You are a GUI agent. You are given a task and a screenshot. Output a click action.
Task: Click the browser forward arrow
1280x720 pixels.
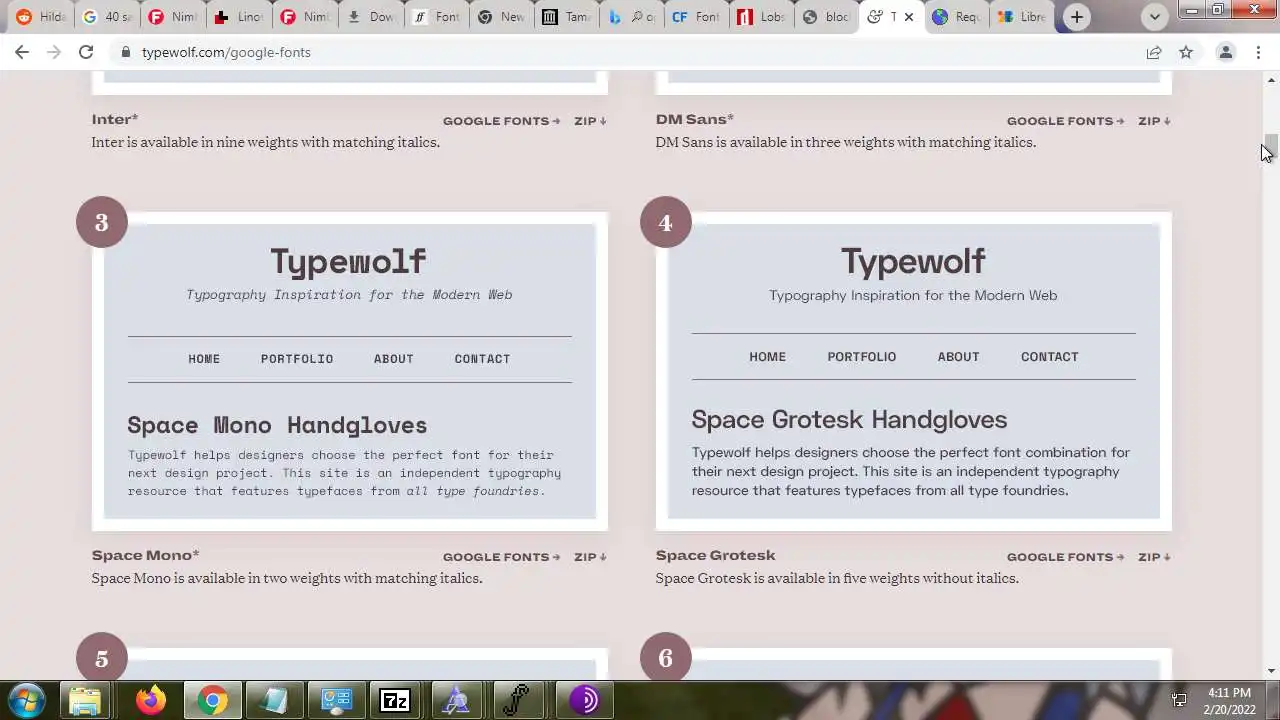(54, 52)
